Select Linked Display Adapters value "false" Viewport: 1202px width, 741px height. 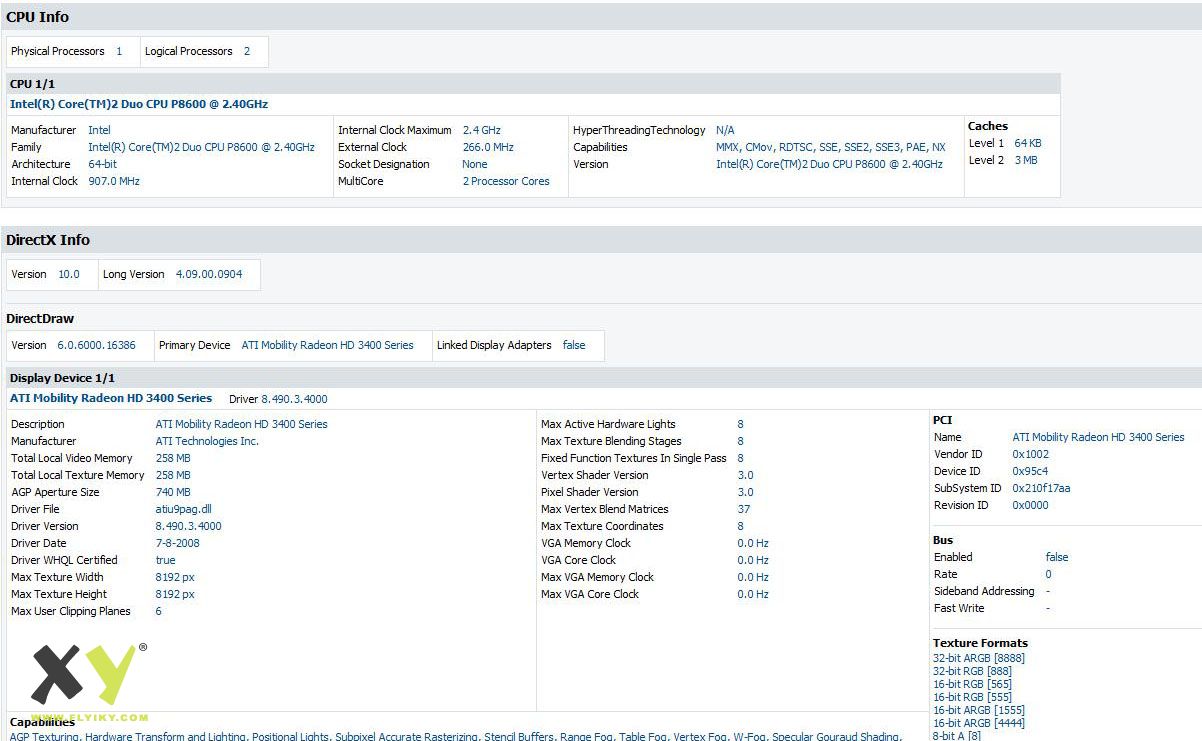point(574,345)
